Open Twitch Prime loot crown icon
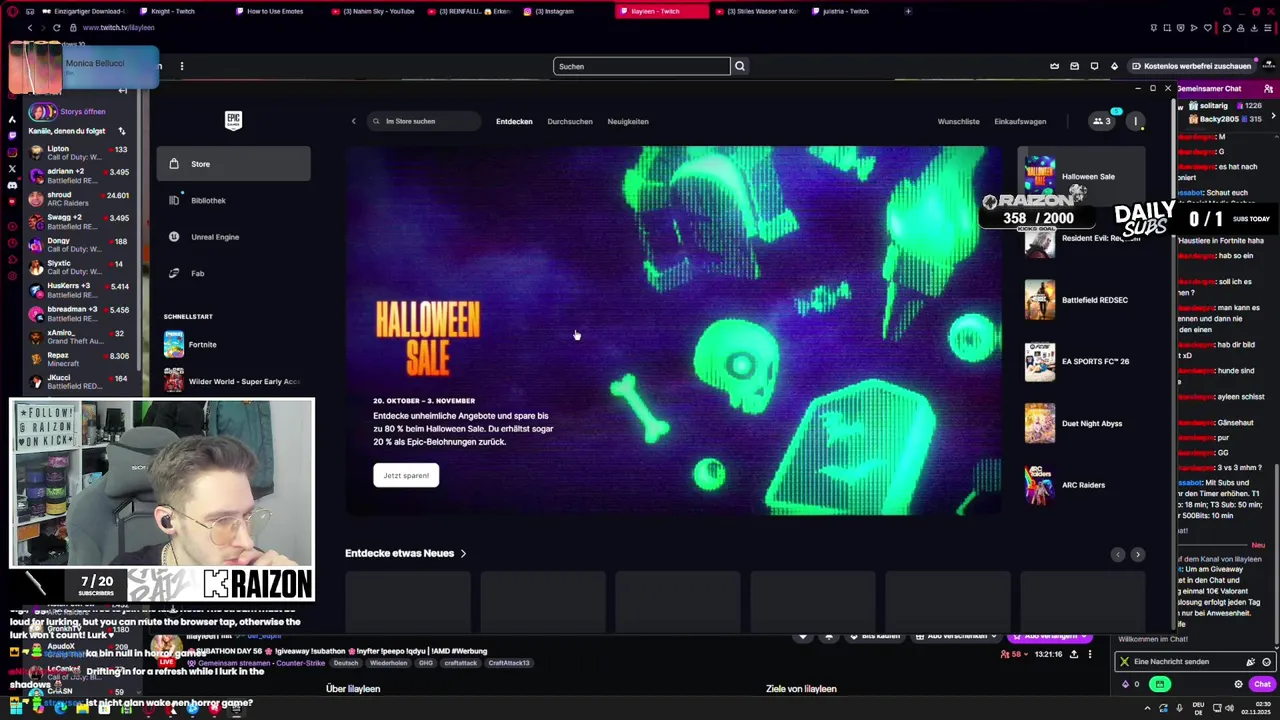Image resolution: width=1280 pixels, height=720 pixels. point(1054,66)
